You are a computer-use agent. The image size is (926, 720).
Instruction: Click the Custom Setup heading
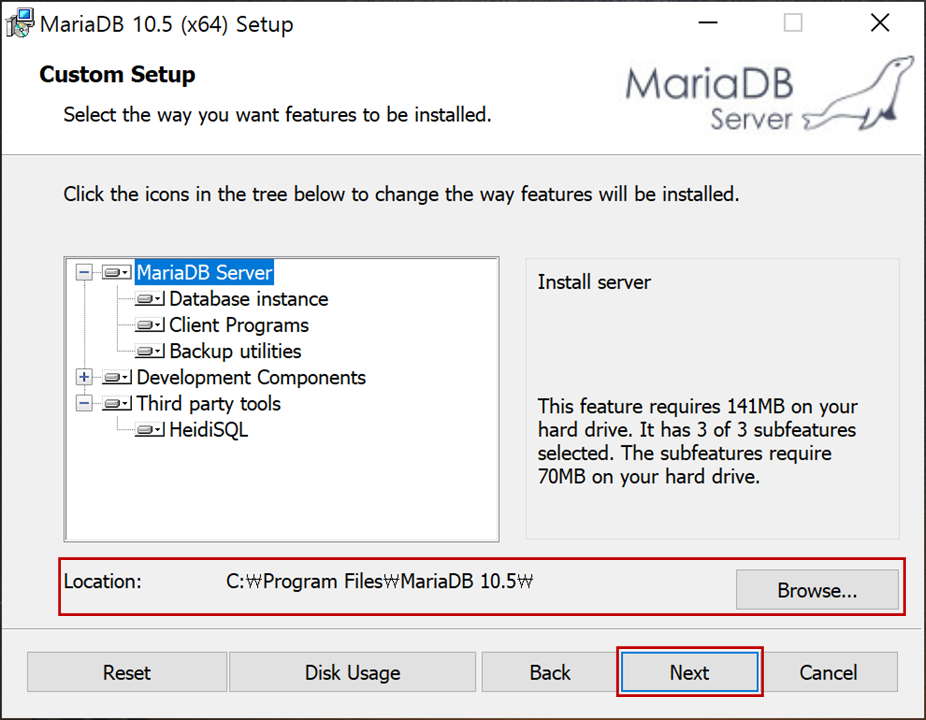click(117, 74)
